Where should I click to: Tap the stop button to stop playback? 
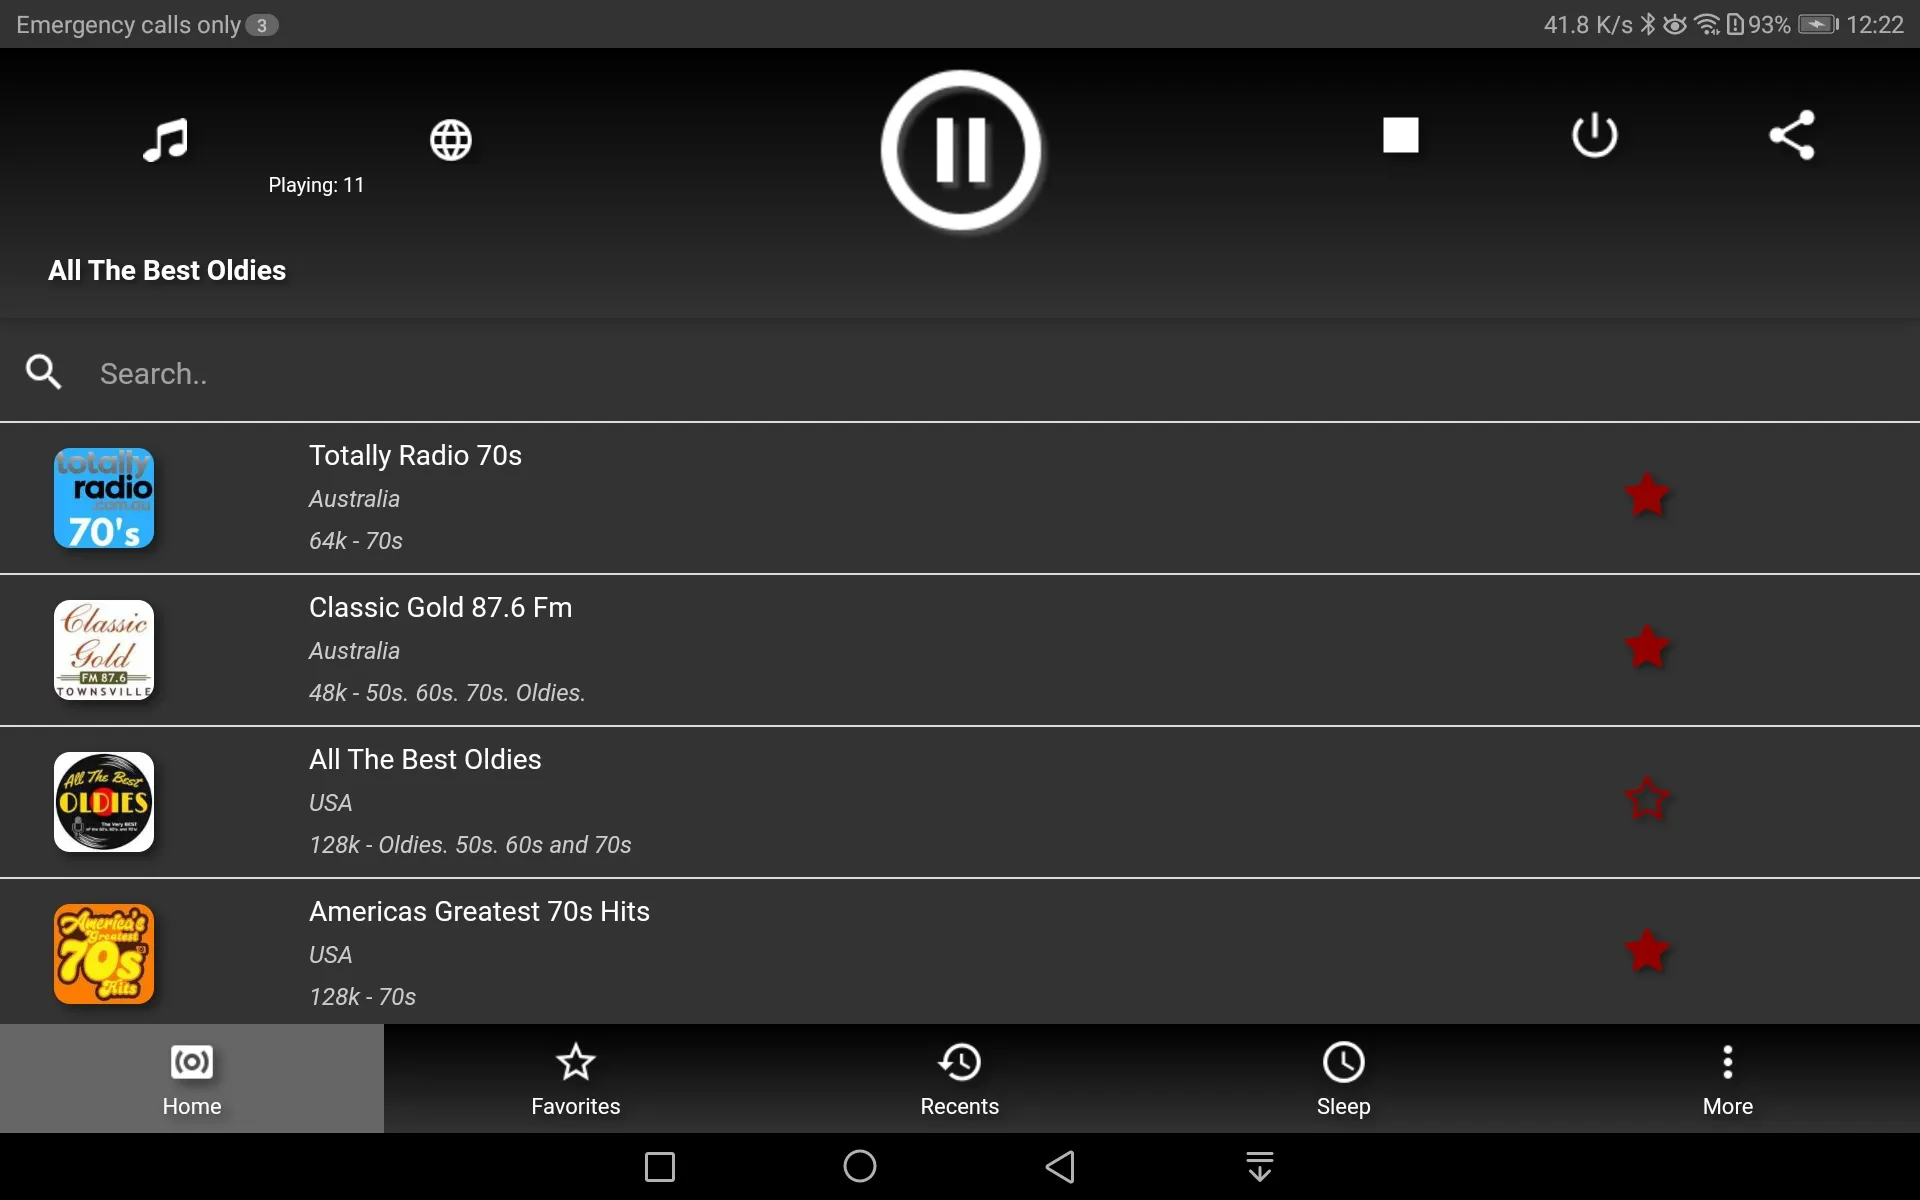click(1400, 135)
